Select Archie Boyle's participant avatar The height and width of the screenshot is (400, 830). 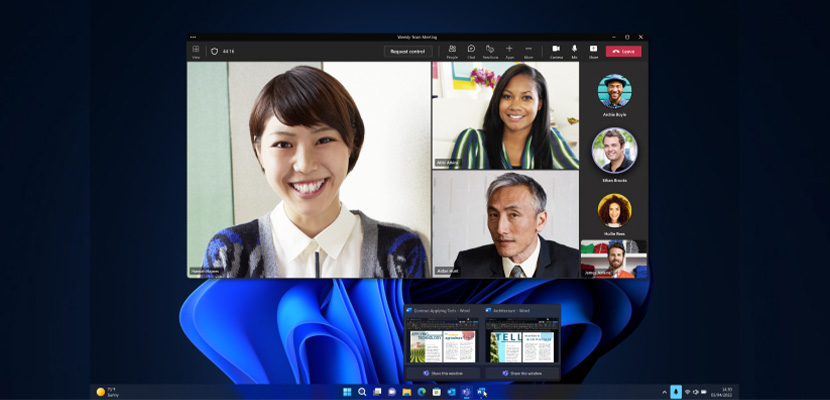tap(614, 91)
